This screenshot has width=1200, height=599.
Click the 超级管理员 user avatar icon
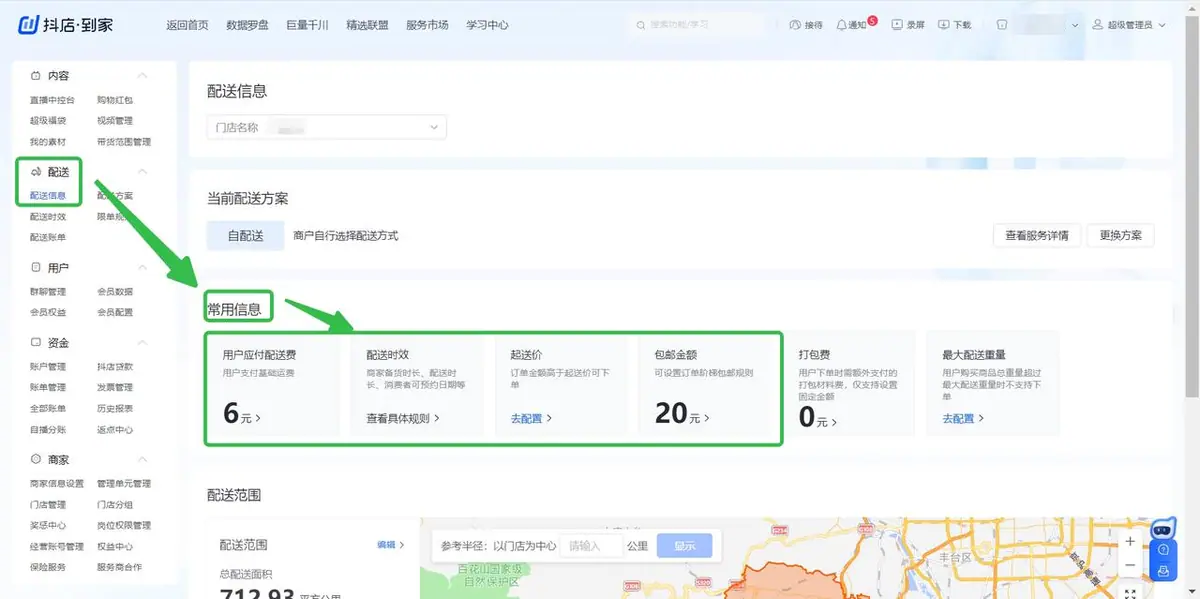click(1098, 25)
